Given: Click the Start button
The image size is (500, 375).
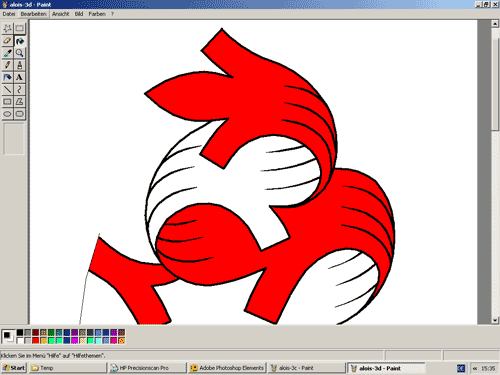Looking at the screenshot, I should [x=14, y=368].
